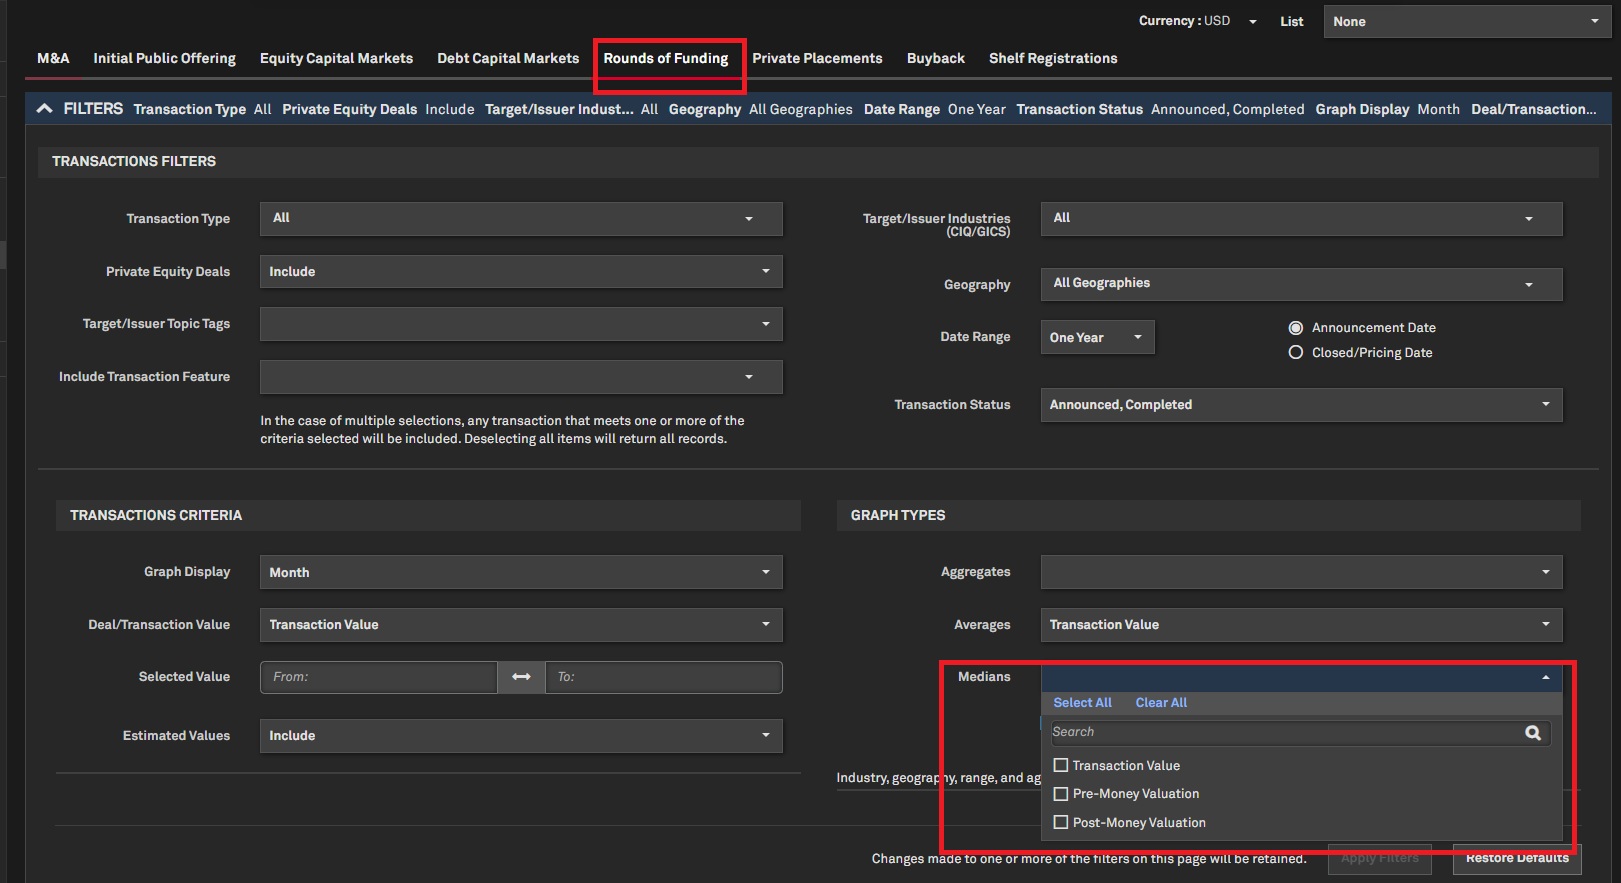This screenshot has height=883, width=1621.
Task: Collapse the Medians dropdown arrow
Action: tap(1545, 677)
